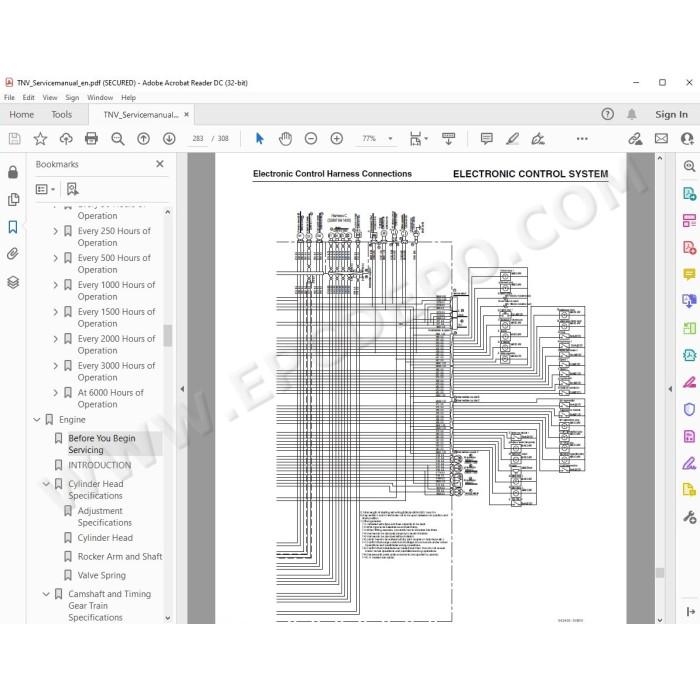The image size is (700, 700).
Task: Zoom in with the plus icon
Action: click(337, 139)
